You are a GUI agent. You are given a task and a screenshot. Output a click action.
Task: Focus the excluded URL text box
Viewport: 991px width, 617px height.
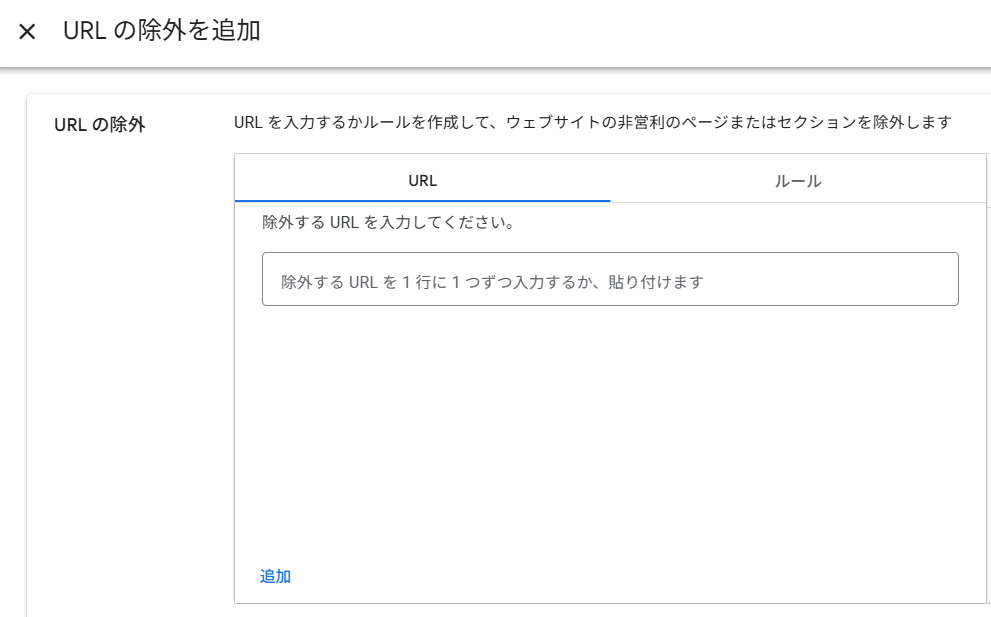pyautogui.click(x=610, y=279)
